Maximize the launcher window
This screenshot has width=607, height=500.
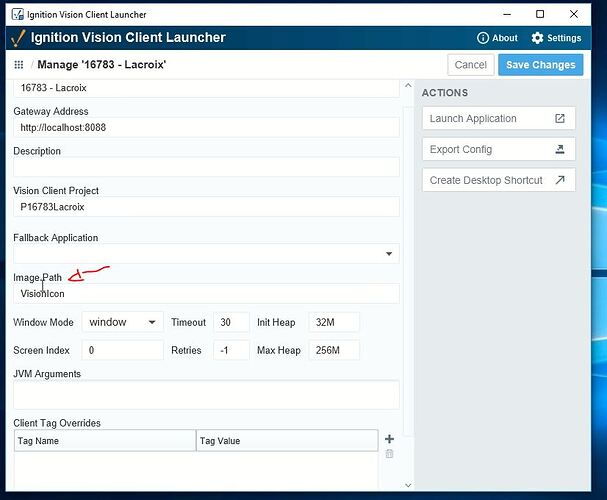[x=540, y=14]
